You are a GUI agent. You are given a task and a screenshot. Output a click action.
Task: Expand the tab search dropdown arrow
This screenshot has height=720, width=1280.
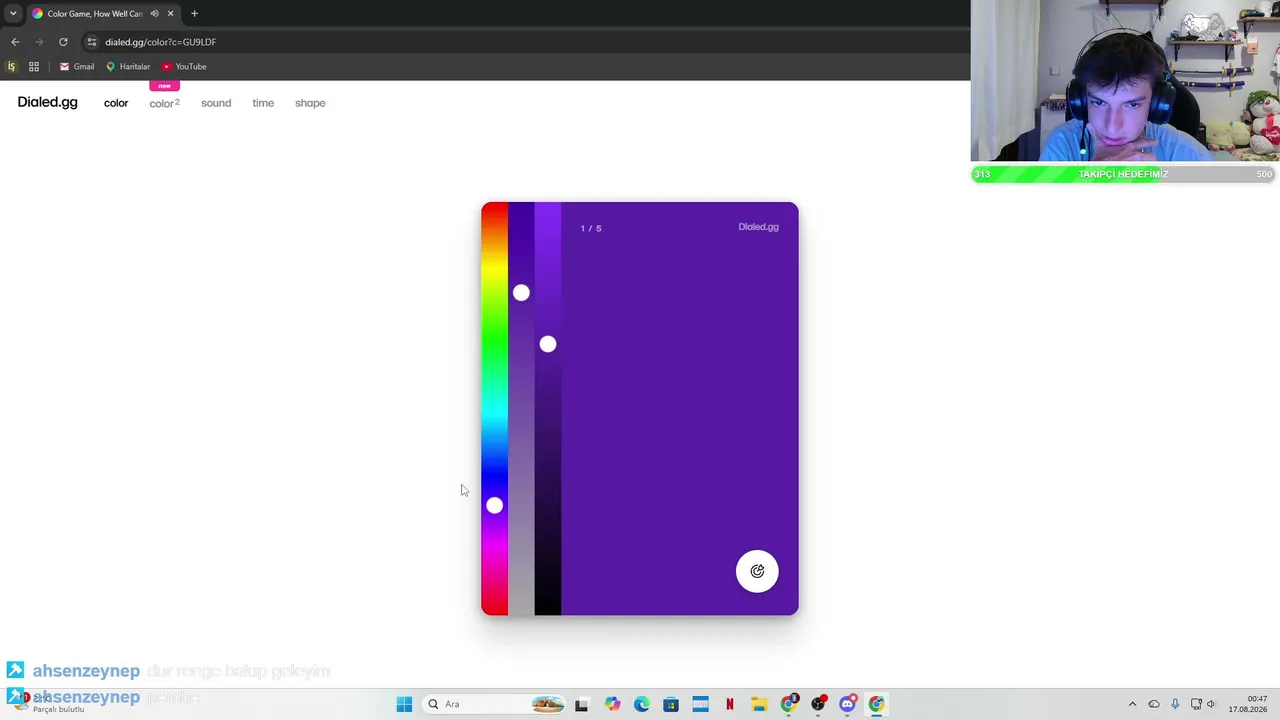pos(12,14)
